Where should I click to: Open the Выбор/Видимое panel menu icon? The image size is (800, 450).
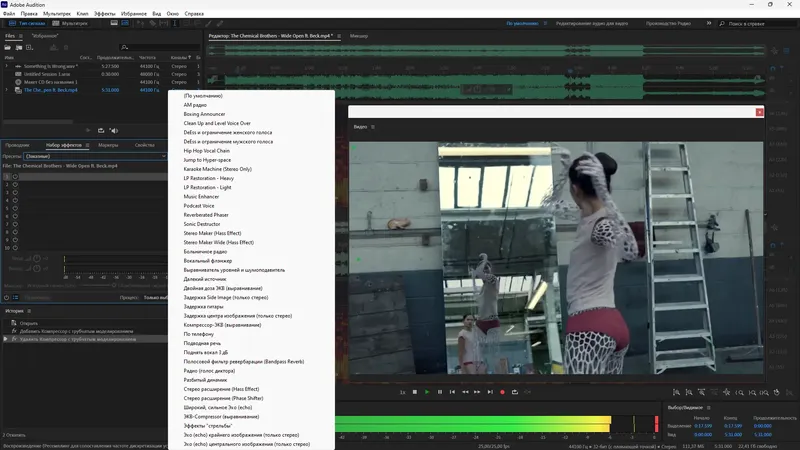point(709,408)
